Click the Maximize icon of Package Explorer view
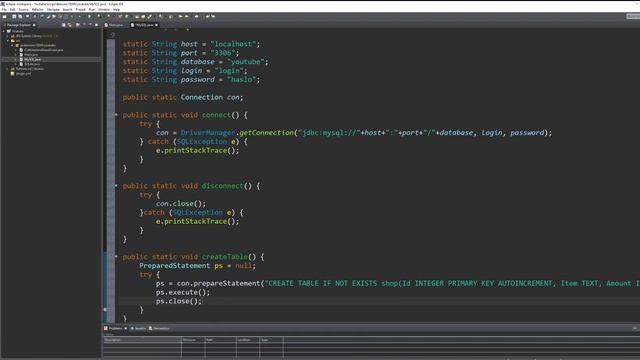Screen dimensions: 640x360 coord(96,25)
